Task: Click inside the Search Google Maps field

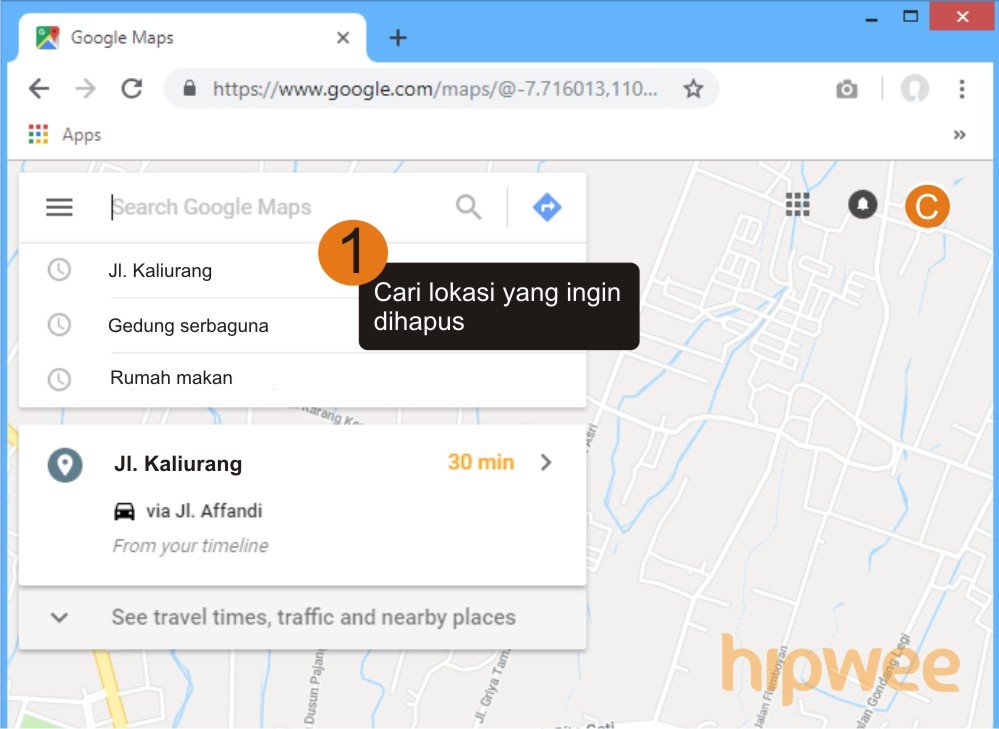Action: [x=250, y=207]
